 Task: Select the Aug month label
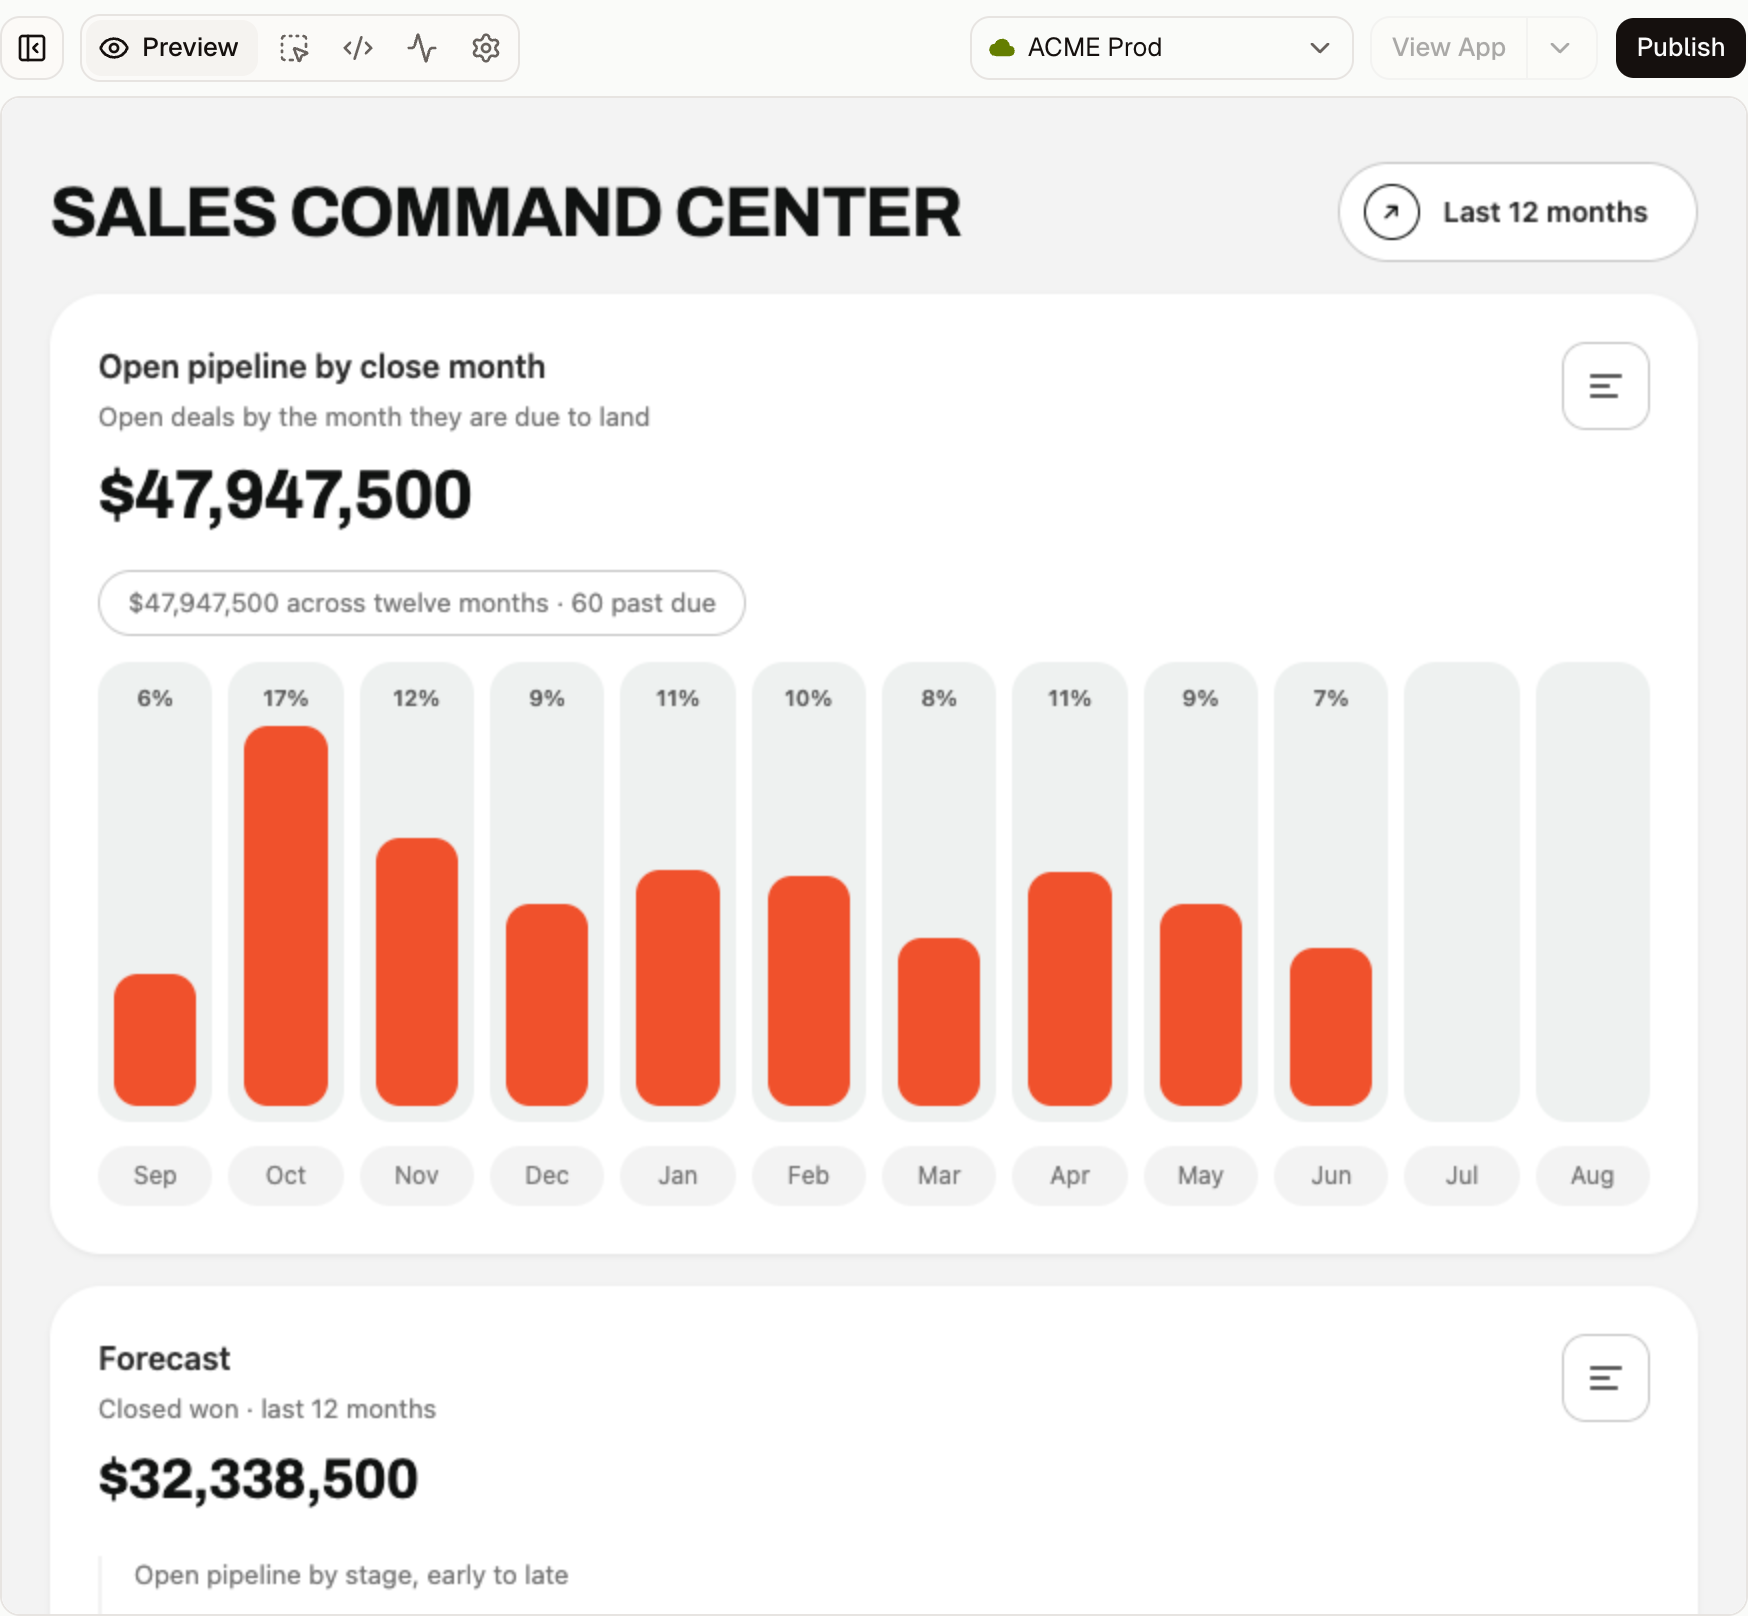(1592, 1175)
